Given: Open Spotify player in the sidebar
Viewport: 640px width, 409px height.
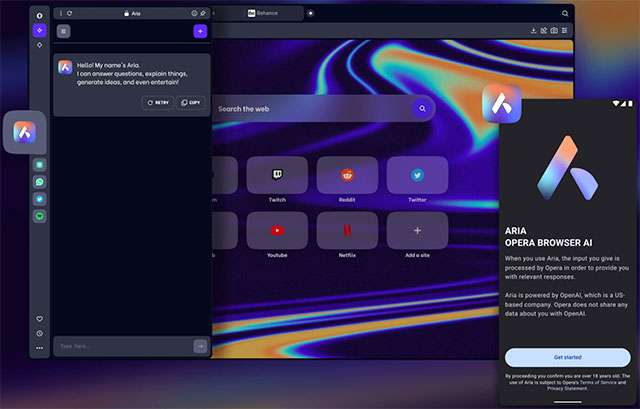Looking at the screenshot, I should click(x=40, y=216).
